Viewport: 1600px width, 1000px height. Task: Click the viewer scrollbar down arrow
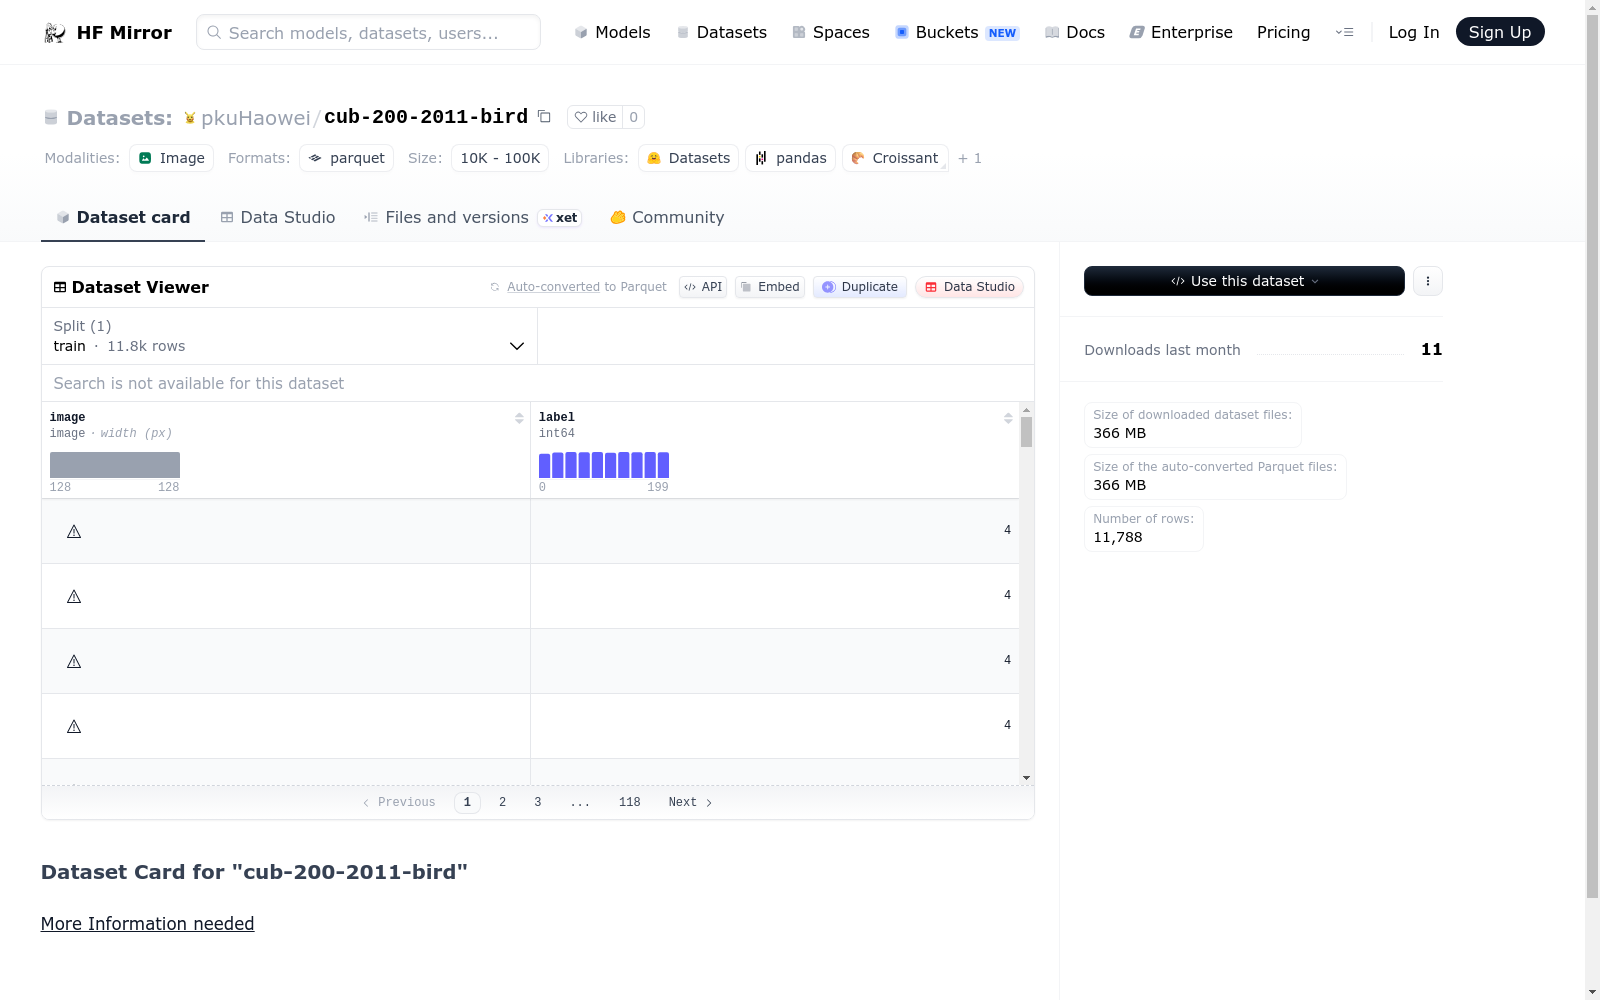click(x=1026, y=778)
